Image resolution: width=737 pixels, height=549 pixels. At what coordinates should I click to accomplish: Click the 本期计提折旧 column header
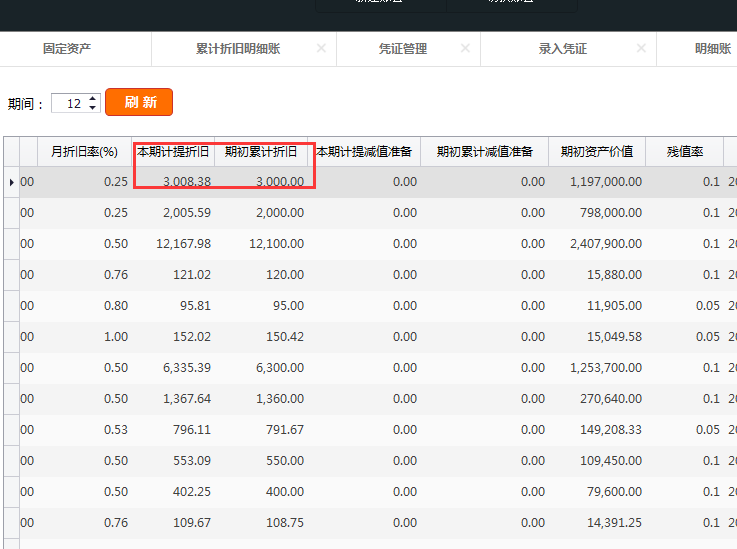[173, 152]
